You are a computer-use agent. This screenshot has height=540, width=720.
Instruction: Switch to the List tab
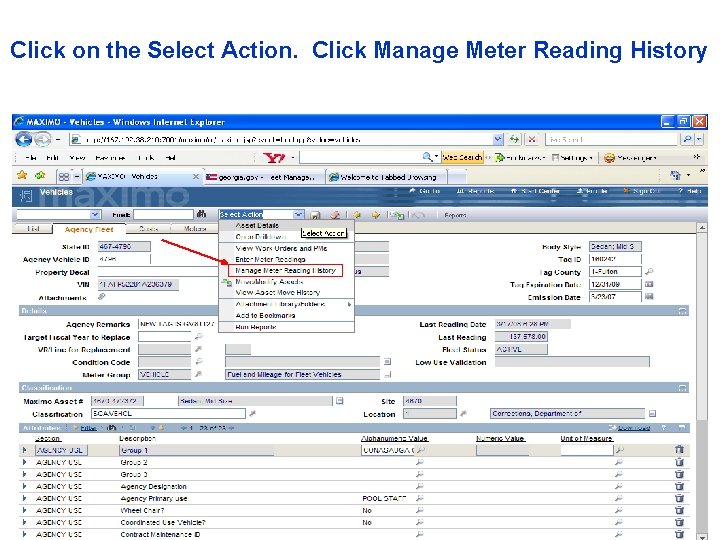tap(33, 228)
